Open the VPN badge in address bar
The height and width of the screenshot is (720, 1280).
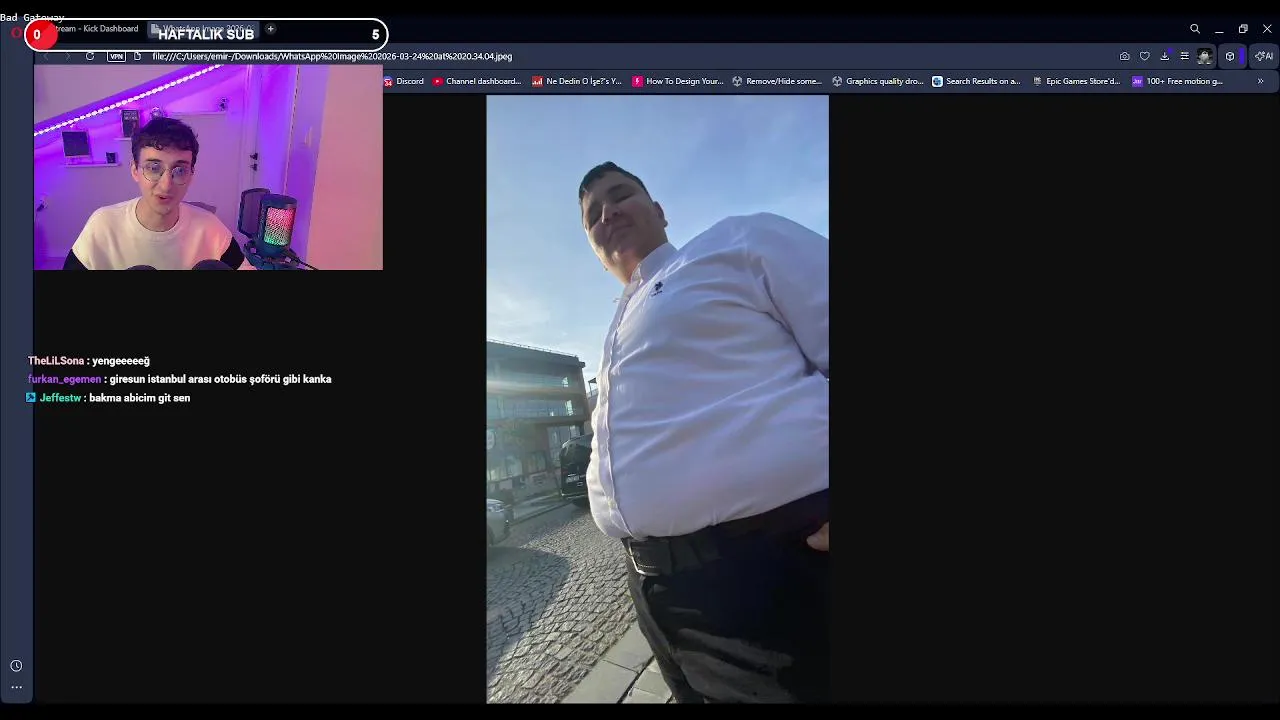[117, 56]
